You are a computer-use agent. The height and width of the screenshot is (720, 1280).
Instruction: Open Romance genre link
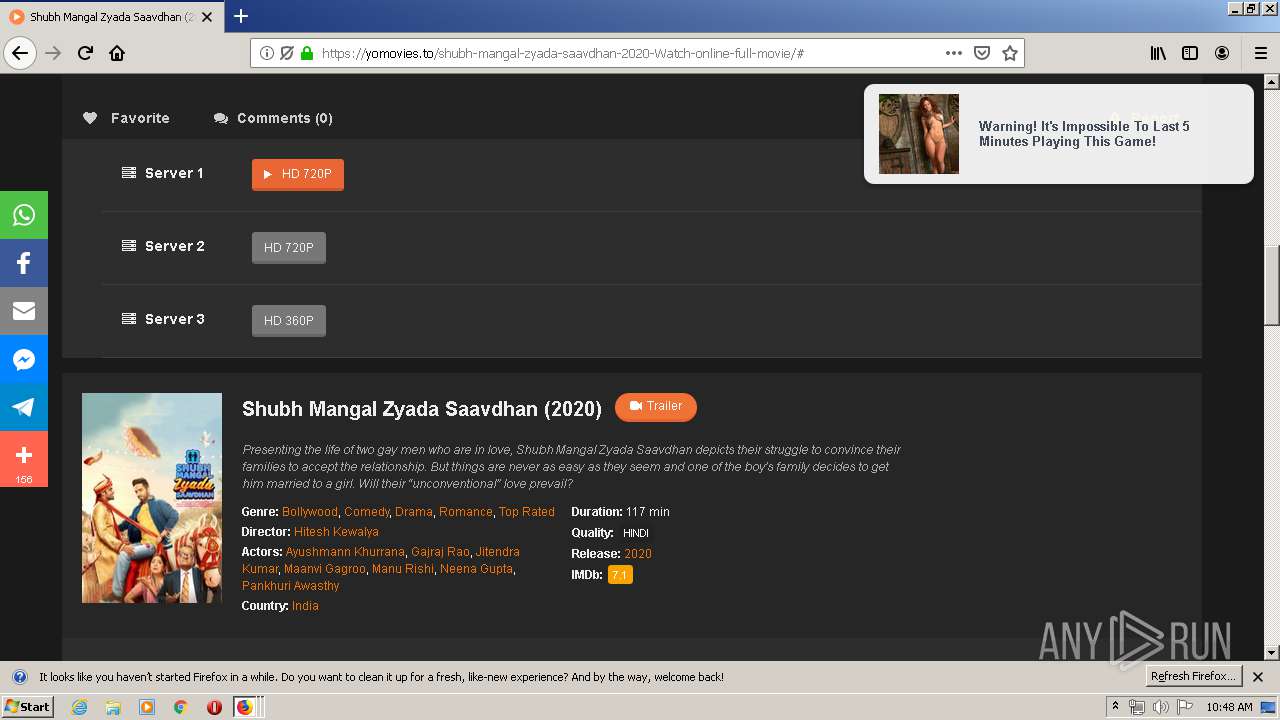coord(466,512)
